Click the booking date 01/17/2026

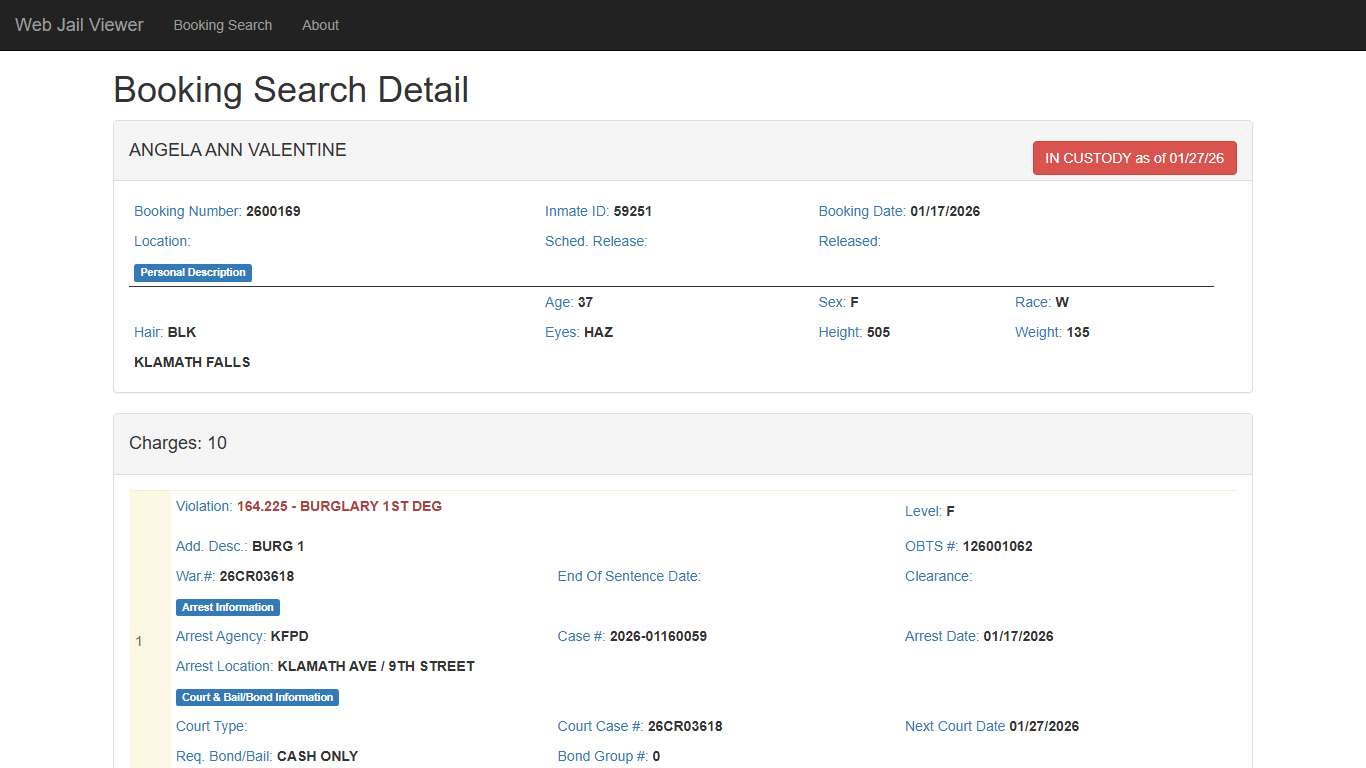[945, 211]
